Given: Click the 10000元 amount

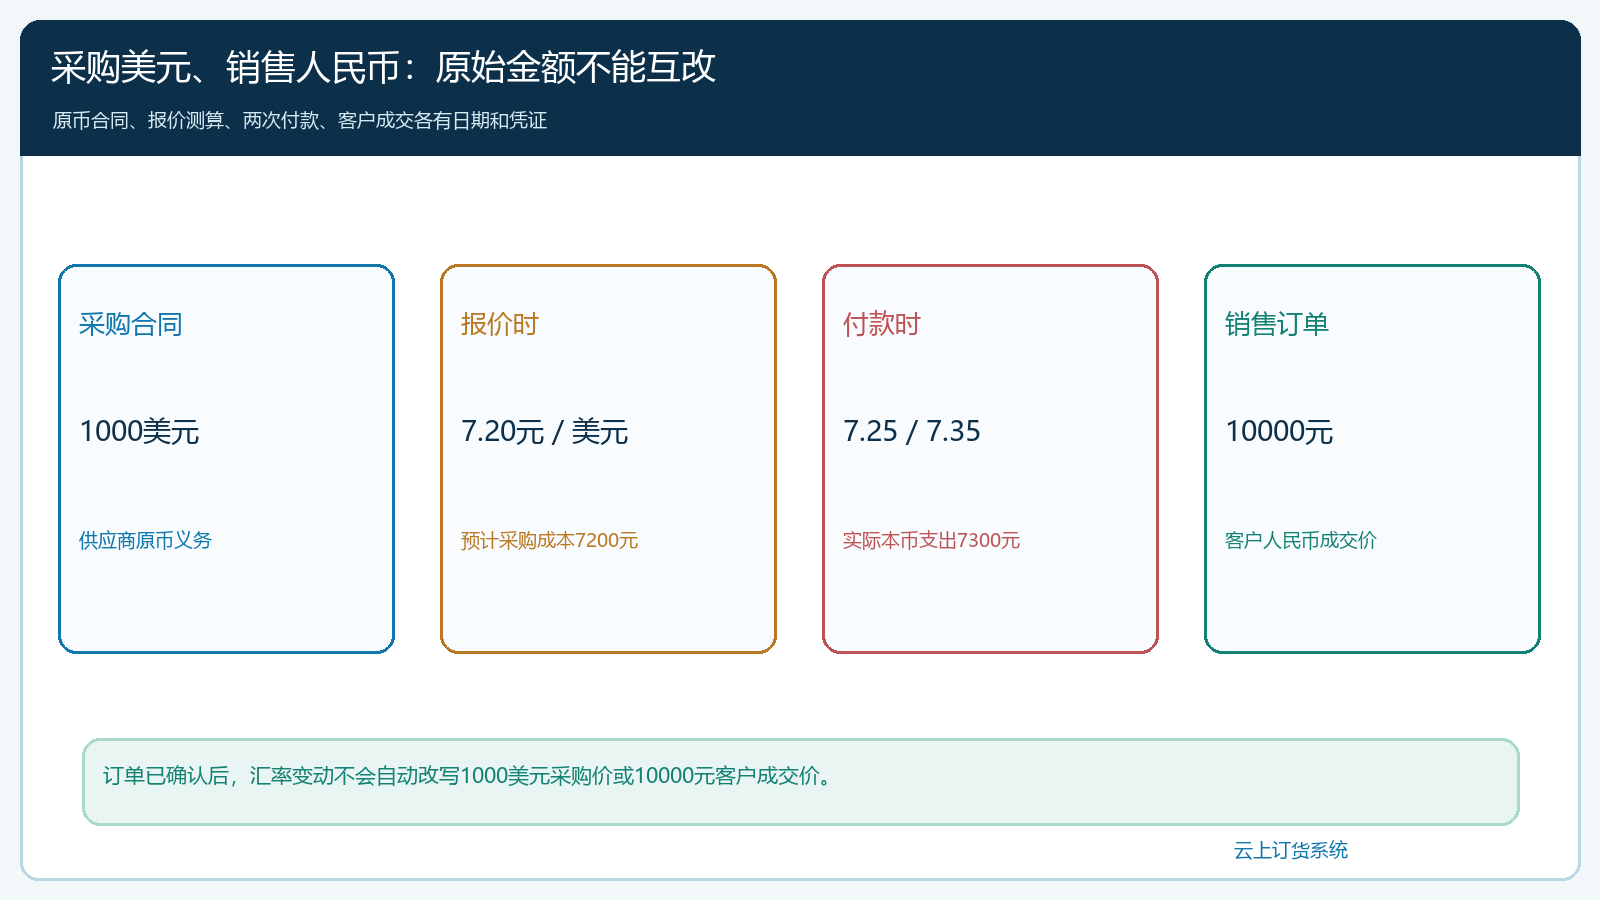Looking at the screenshot, I should point(1279,431).
